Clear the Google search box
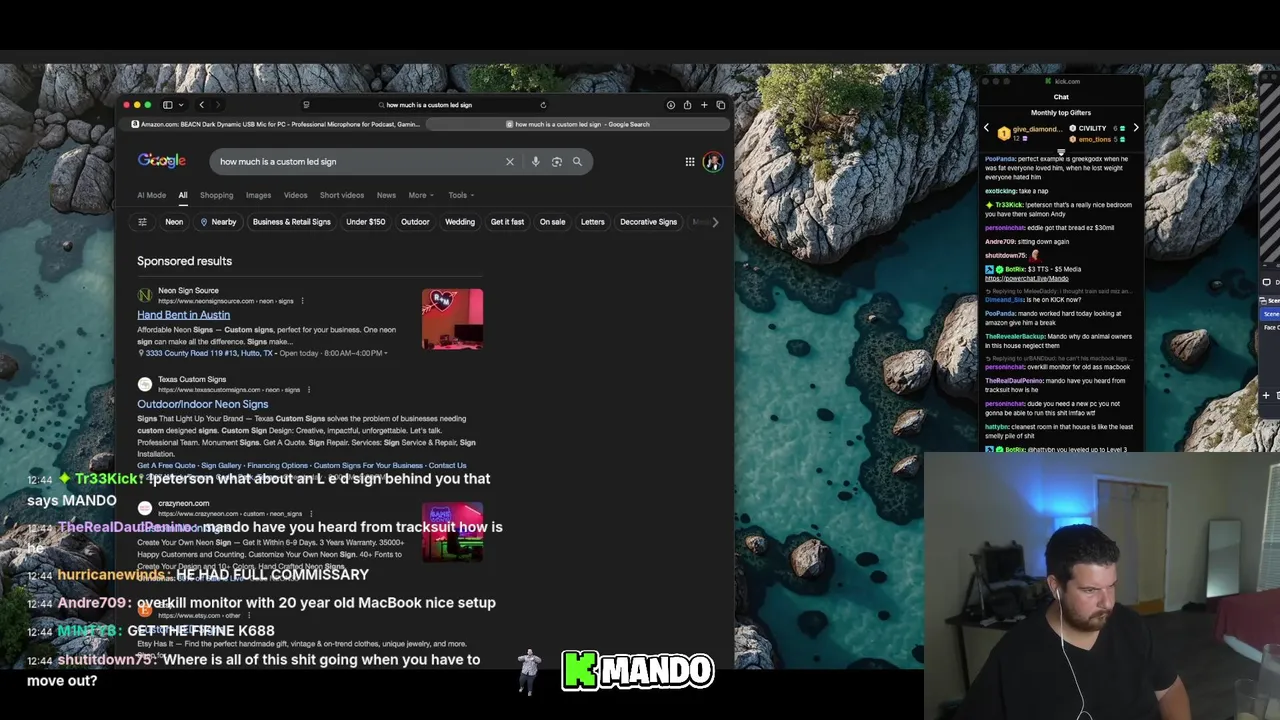The height and width of the screenshot is (720, 1280). (509, 161)
